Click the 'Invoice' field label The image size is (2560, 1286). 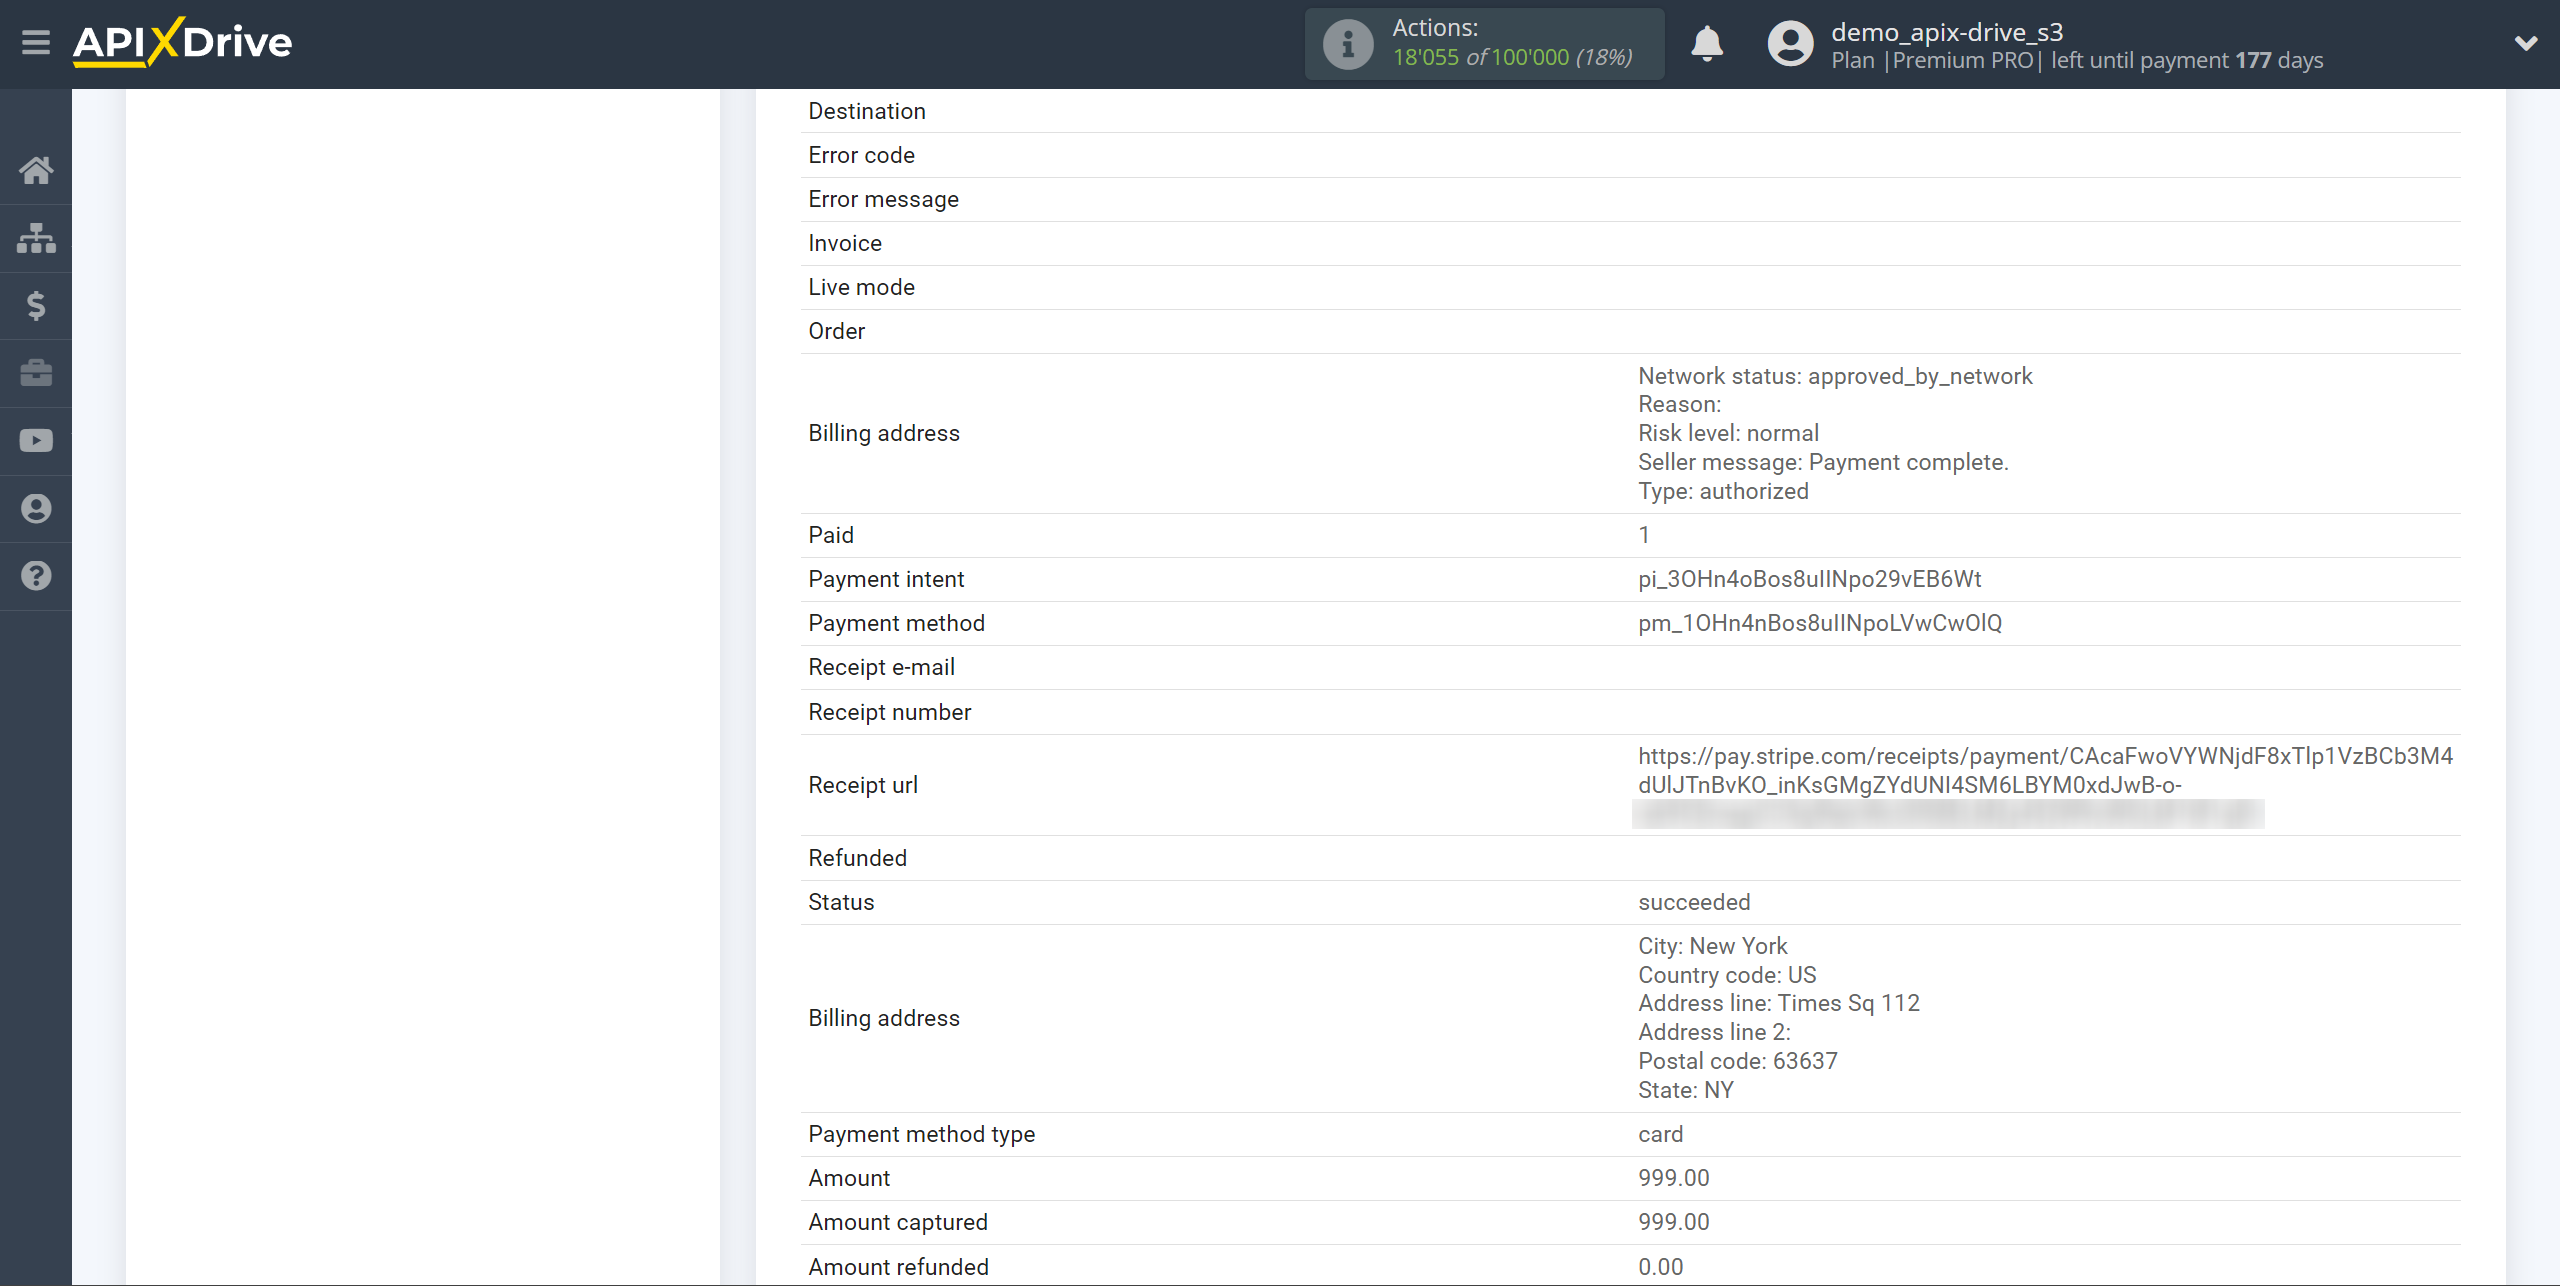point(845,243)
